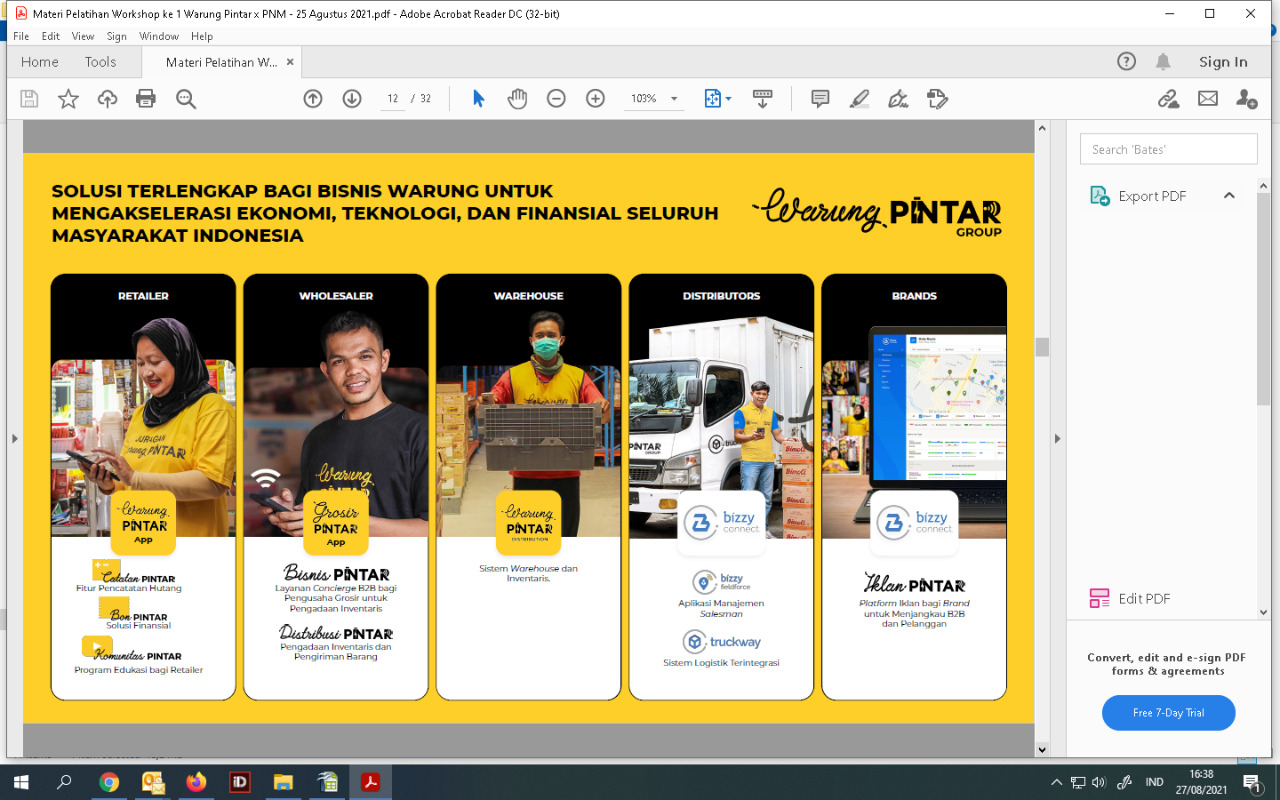Select the Hand pan tool
This screenshot has width=1280, height=800.
tap(517, 99)
